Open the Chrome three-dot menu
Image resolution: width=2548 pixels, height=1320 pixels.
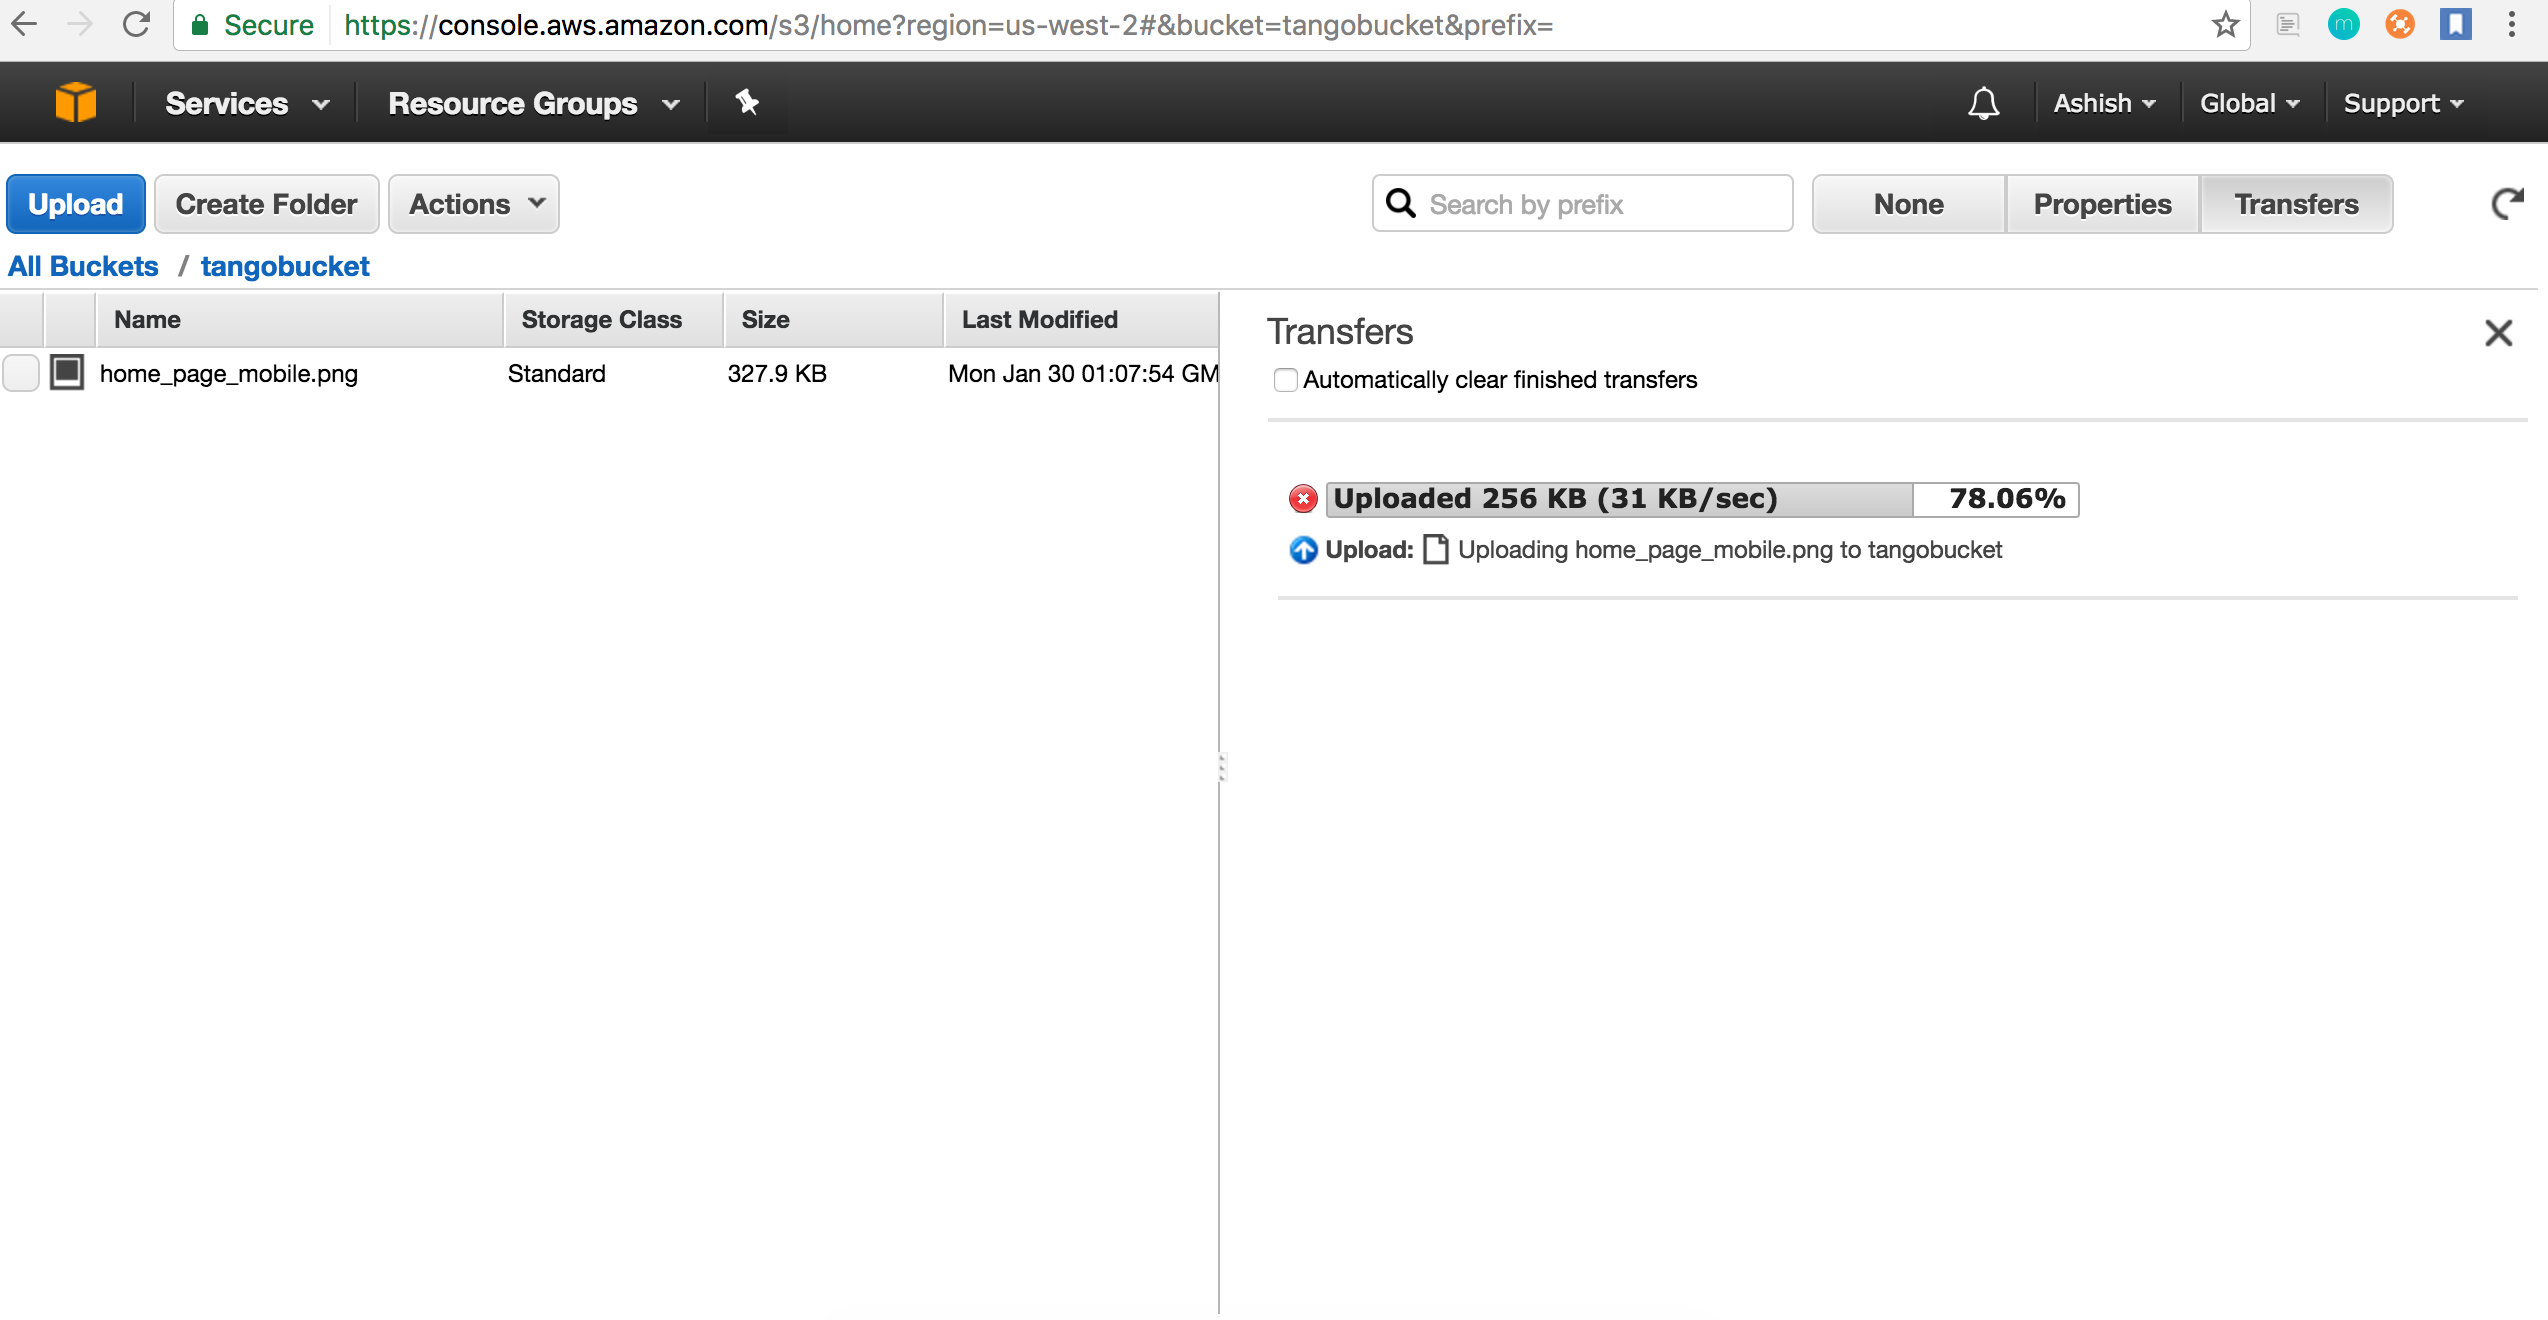click(2511, 24)
